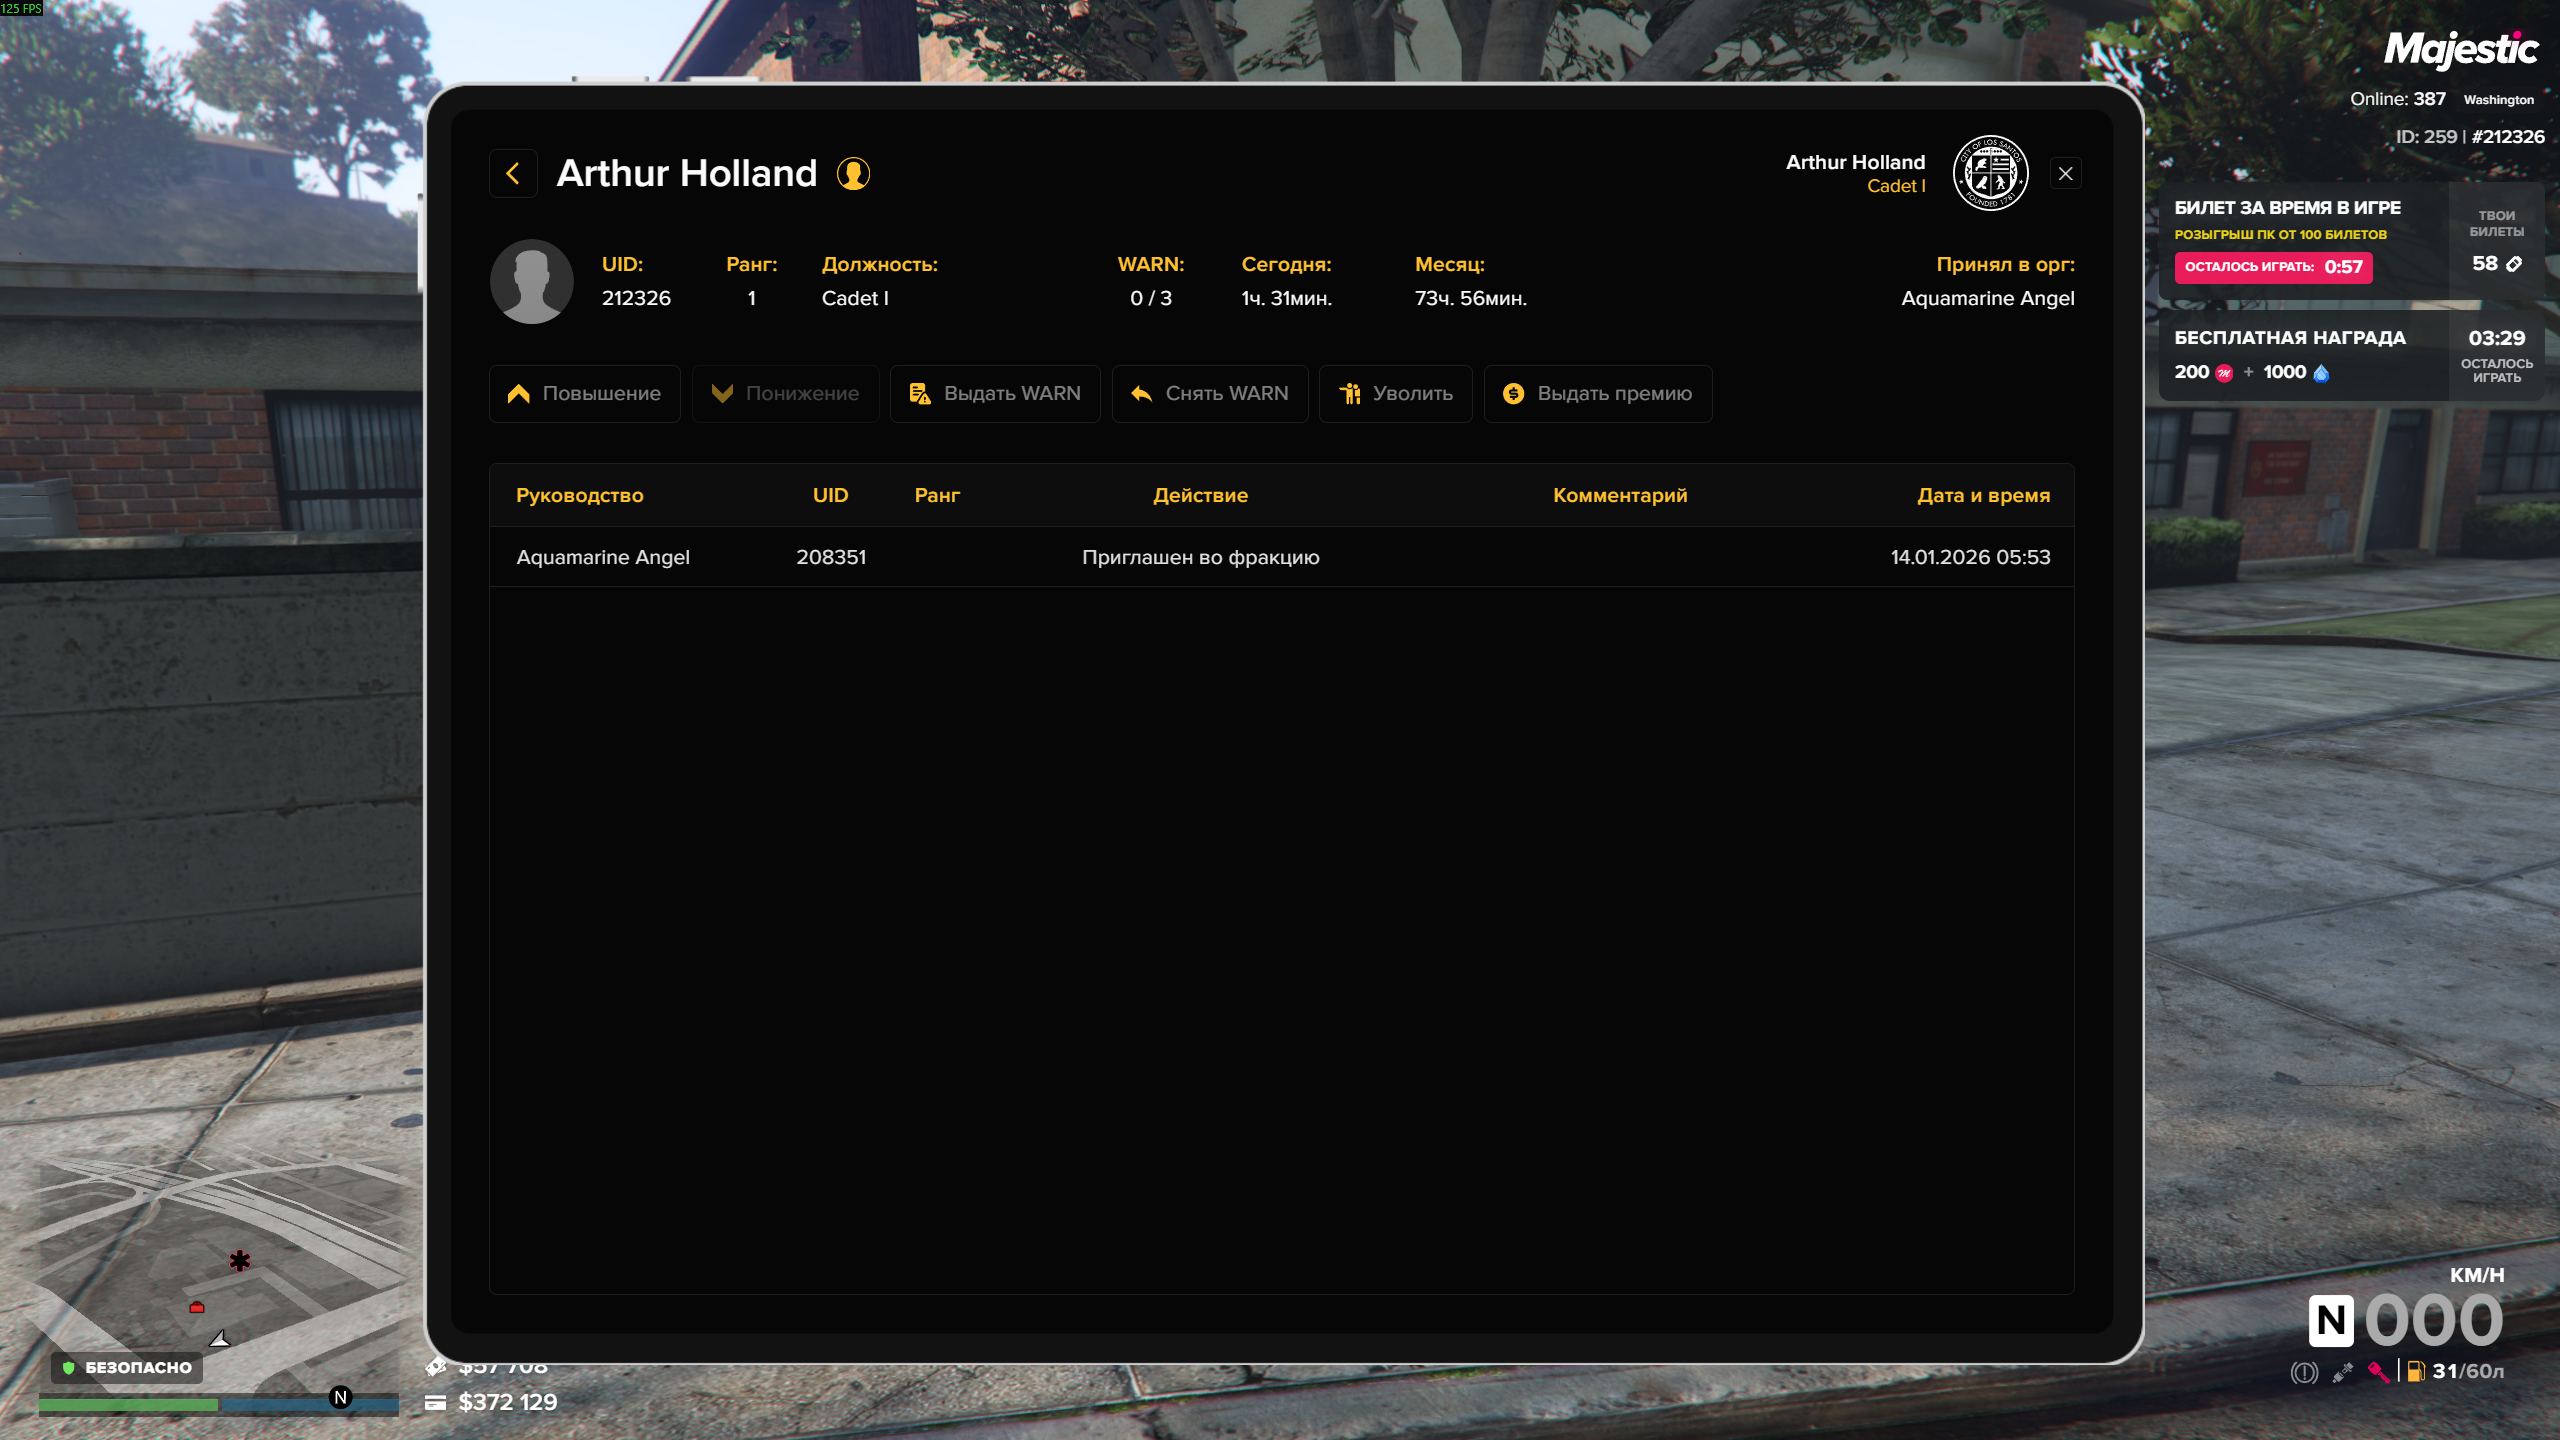Screen dimensions: 2560x1440
Task: Click the red ОСТАЛОСЬ ИГРАТЬ timer badge
Action: tap(2273, 267)
